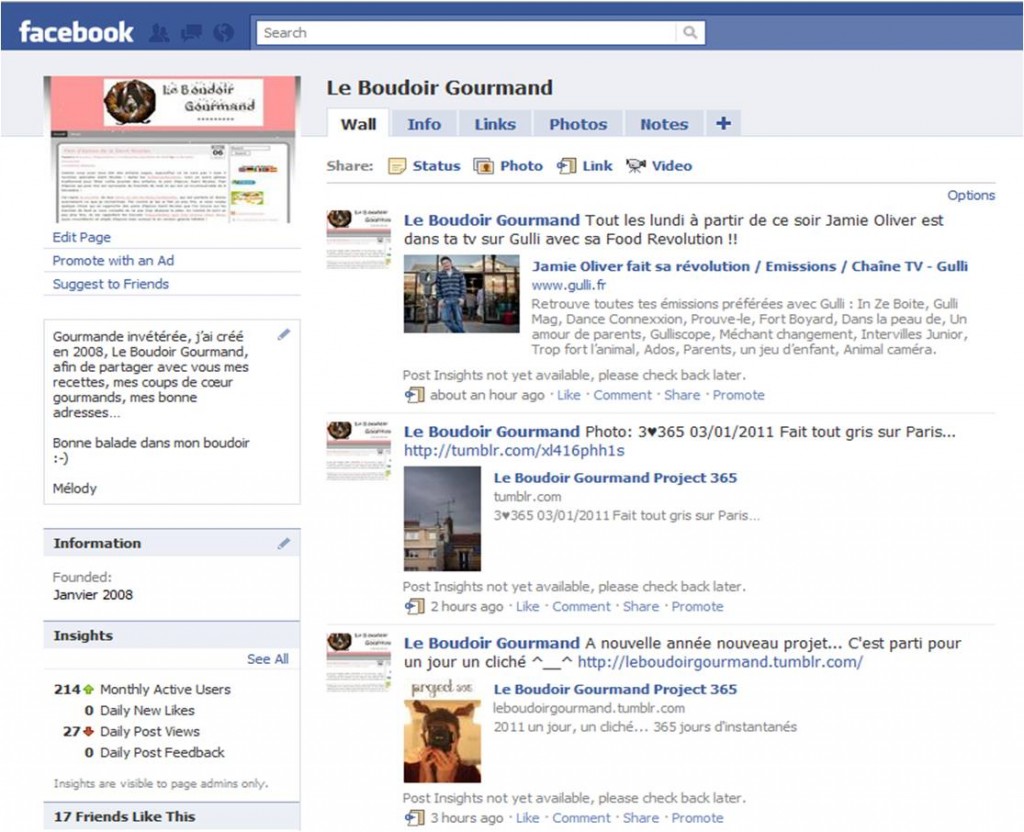
Task: Open friend requests icon in header
Action: (x=159, y=33)
